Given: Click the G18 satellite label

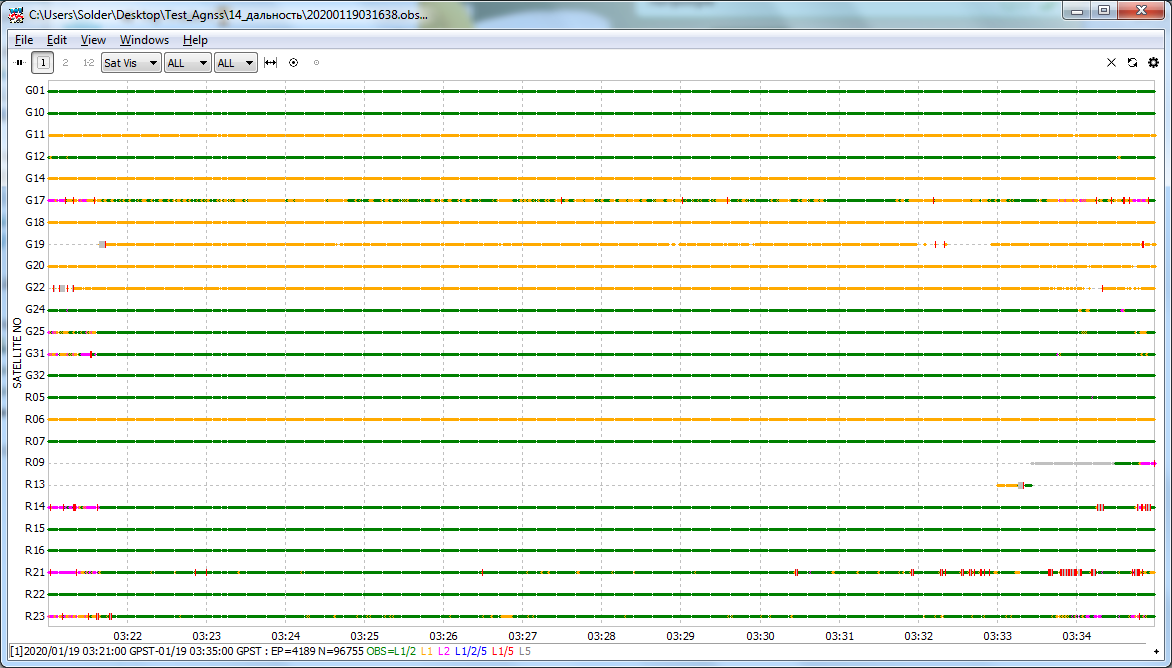Looking at the screenshot, I should [35, 222].
